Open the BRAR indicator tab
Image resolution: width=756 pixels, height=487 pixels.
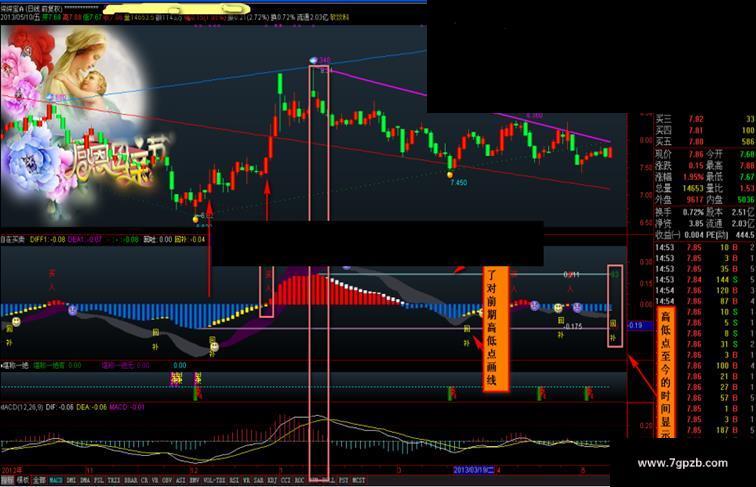[x=131, y=480]
